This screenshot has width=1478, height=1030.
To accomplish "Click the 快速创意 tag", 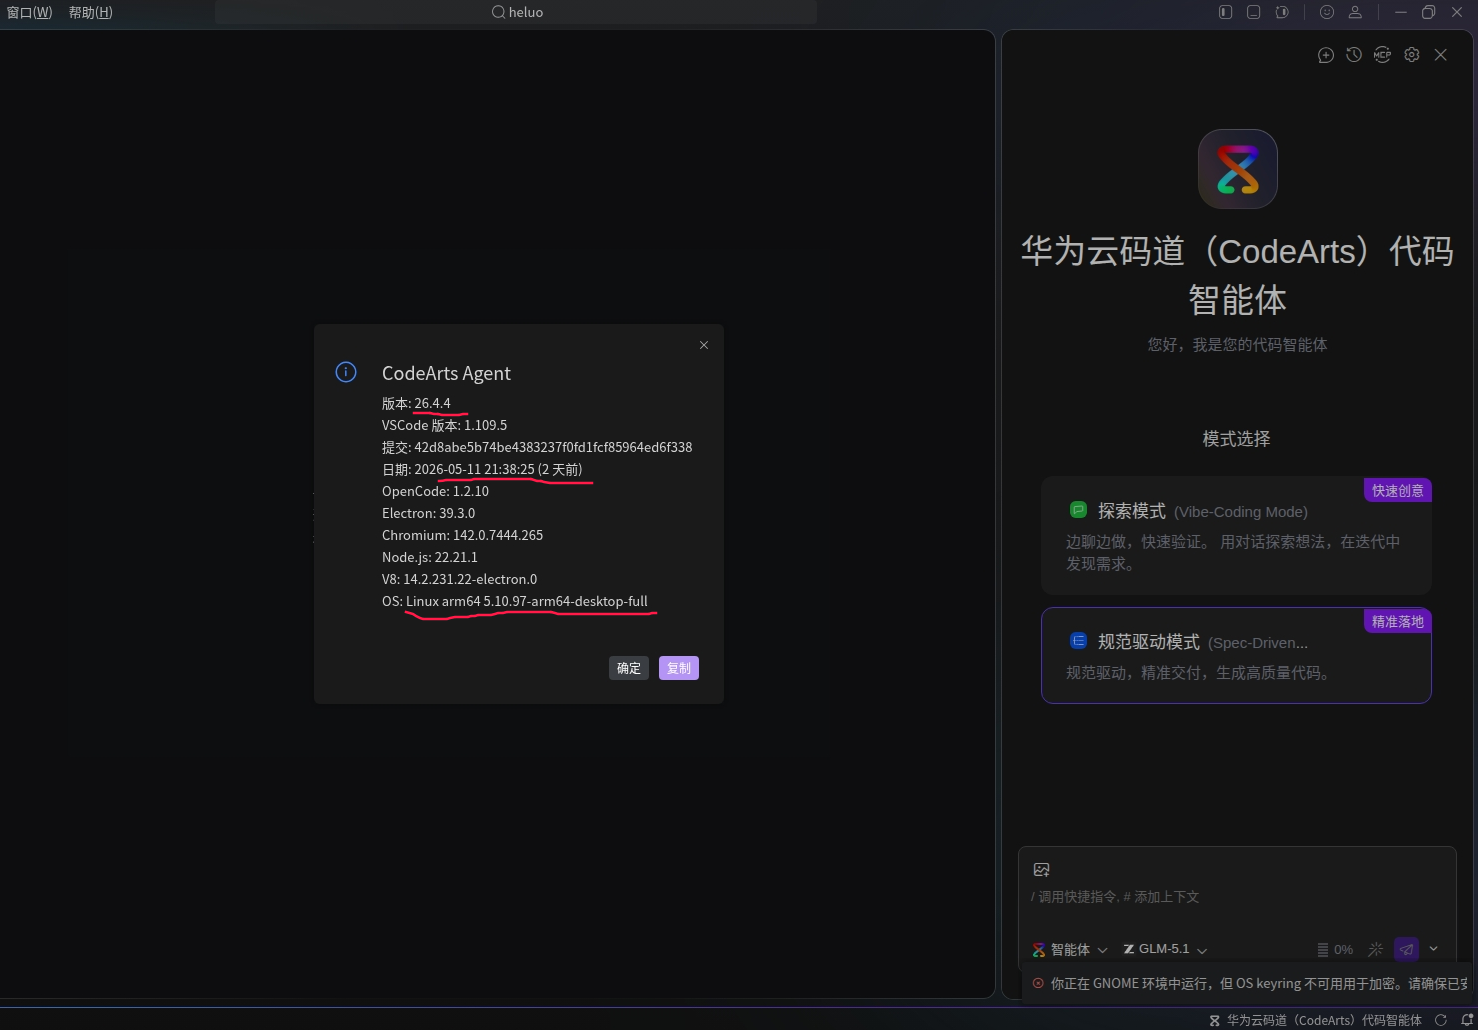I will click(1398, 490).
